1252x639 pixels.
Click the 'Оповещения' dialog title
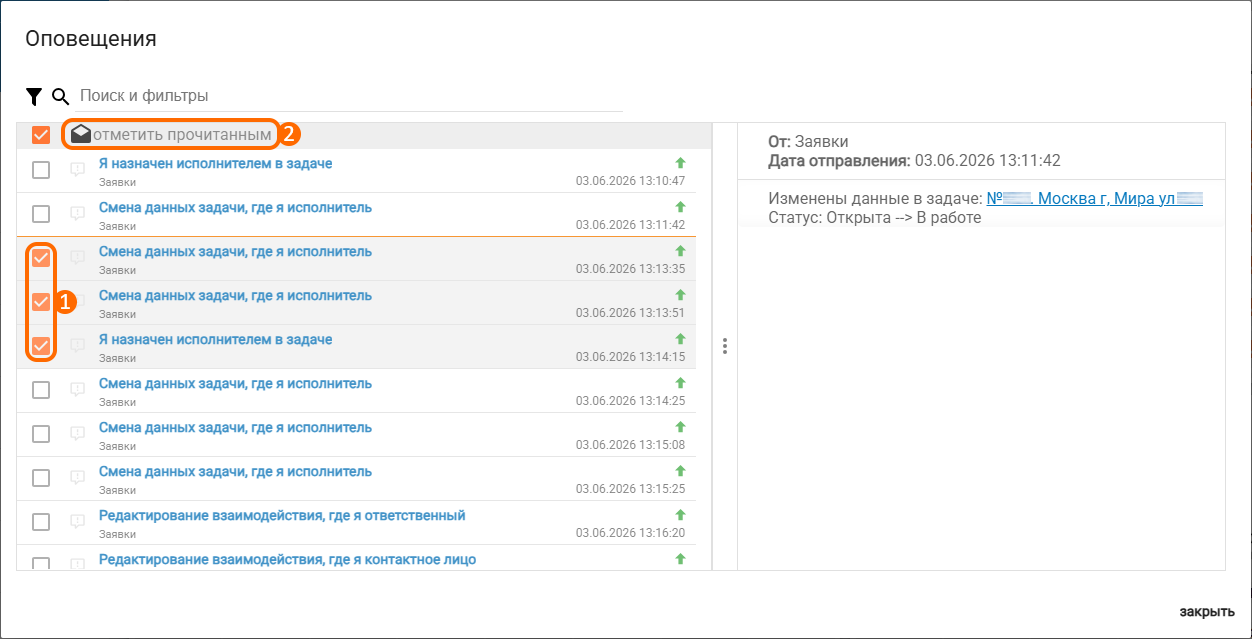click(91, 39)
